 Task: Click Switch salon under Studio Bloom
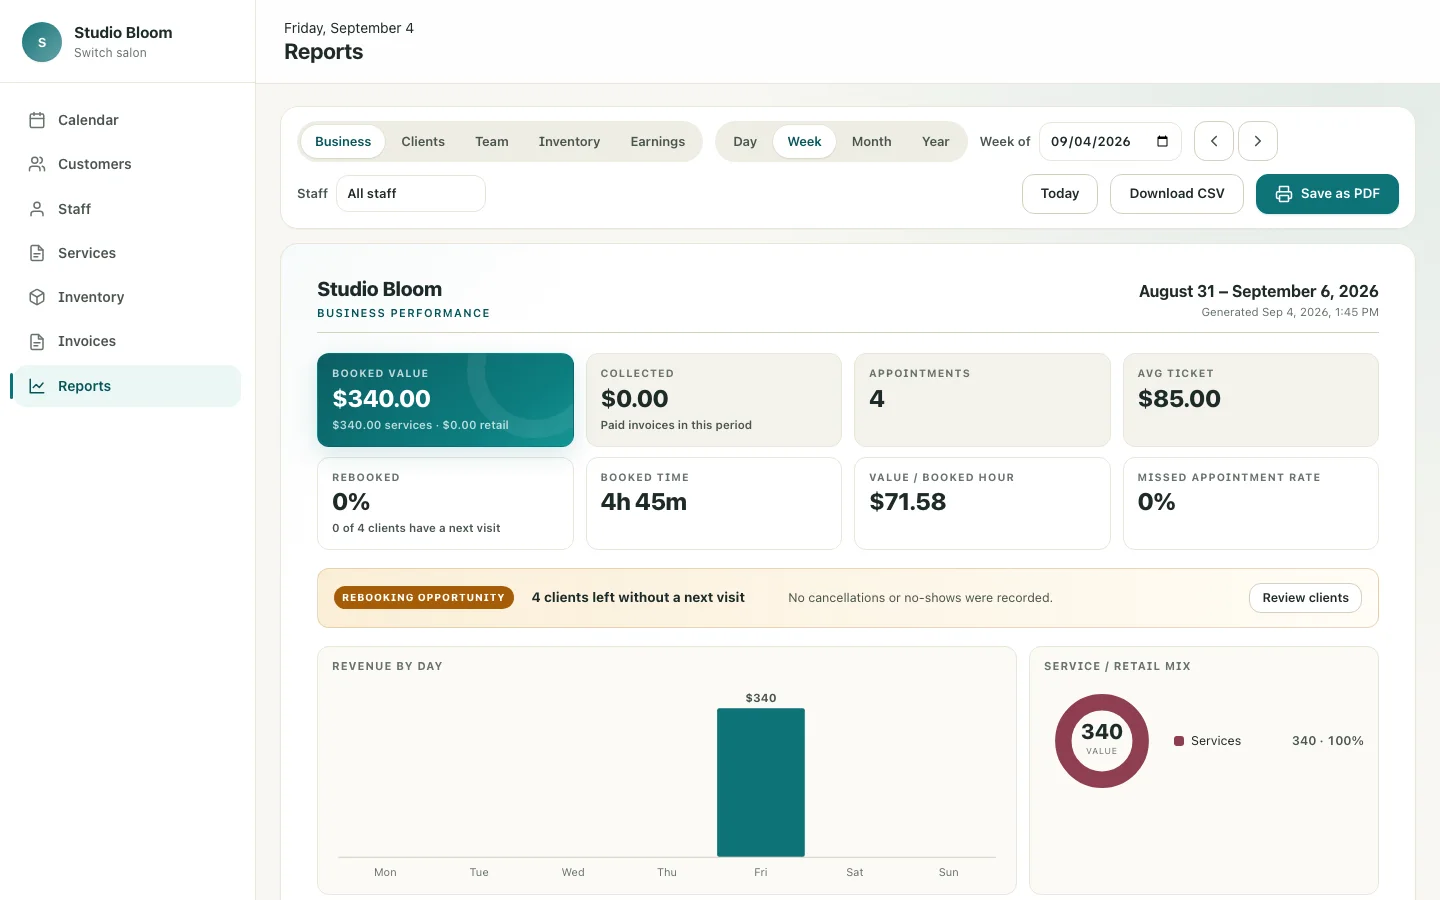[x=110, y=53]
